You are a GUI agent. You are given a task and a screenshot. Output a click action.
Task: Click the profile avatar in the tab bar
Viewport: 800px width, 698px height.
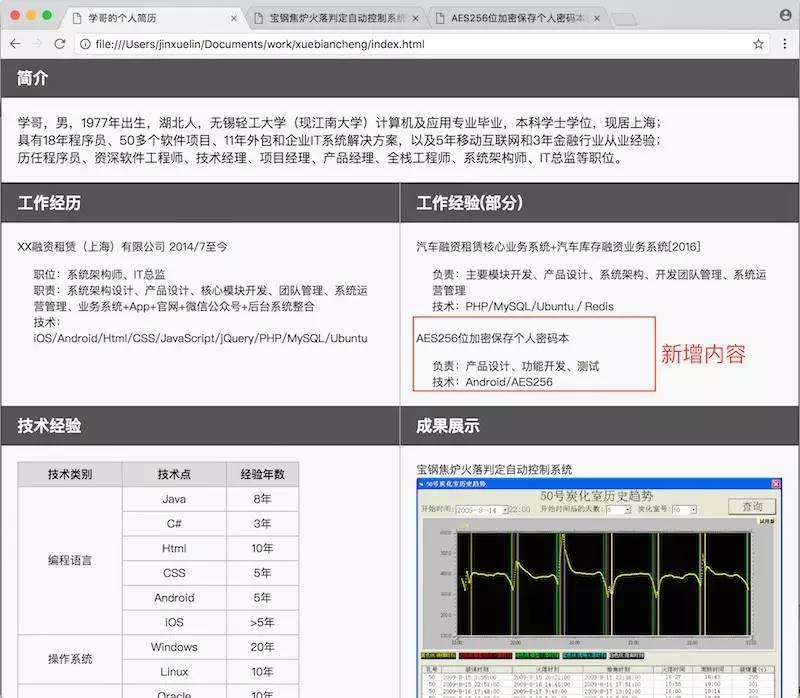click(x=784, y=16)
